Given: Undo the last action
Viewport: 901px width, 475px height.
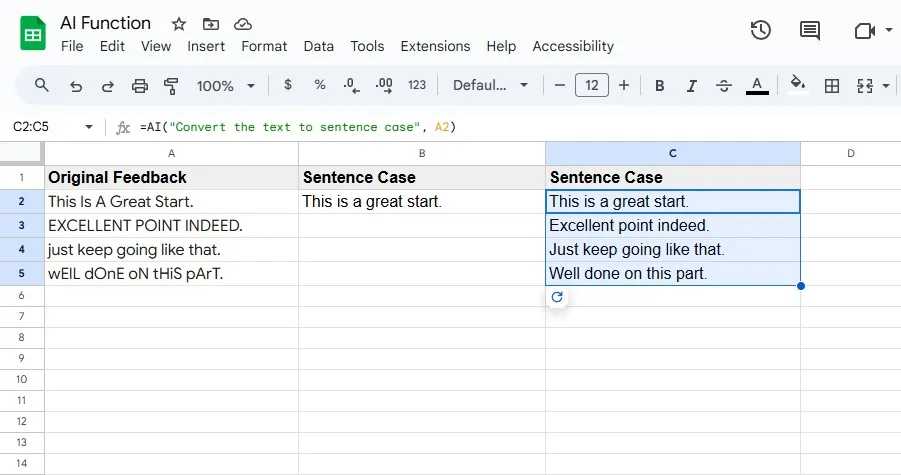Looking at the screenshot, I should [76, 86].
